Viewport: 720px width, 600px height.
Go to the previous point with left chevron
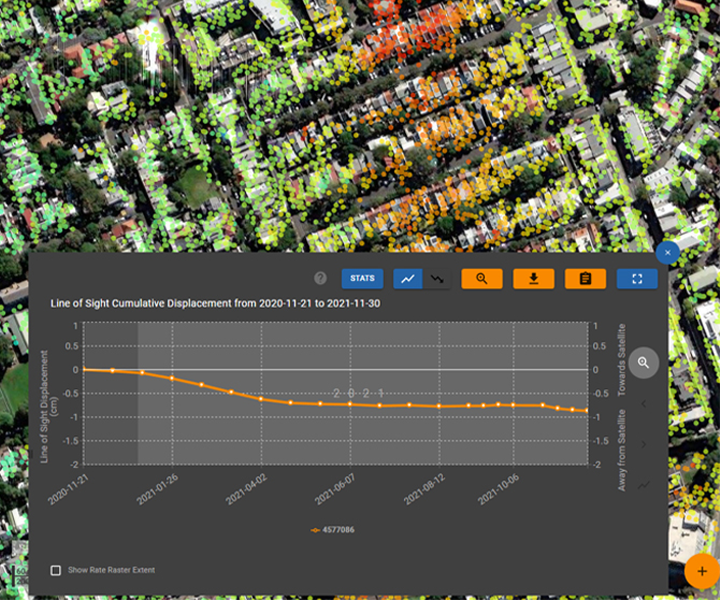point(643,404)
